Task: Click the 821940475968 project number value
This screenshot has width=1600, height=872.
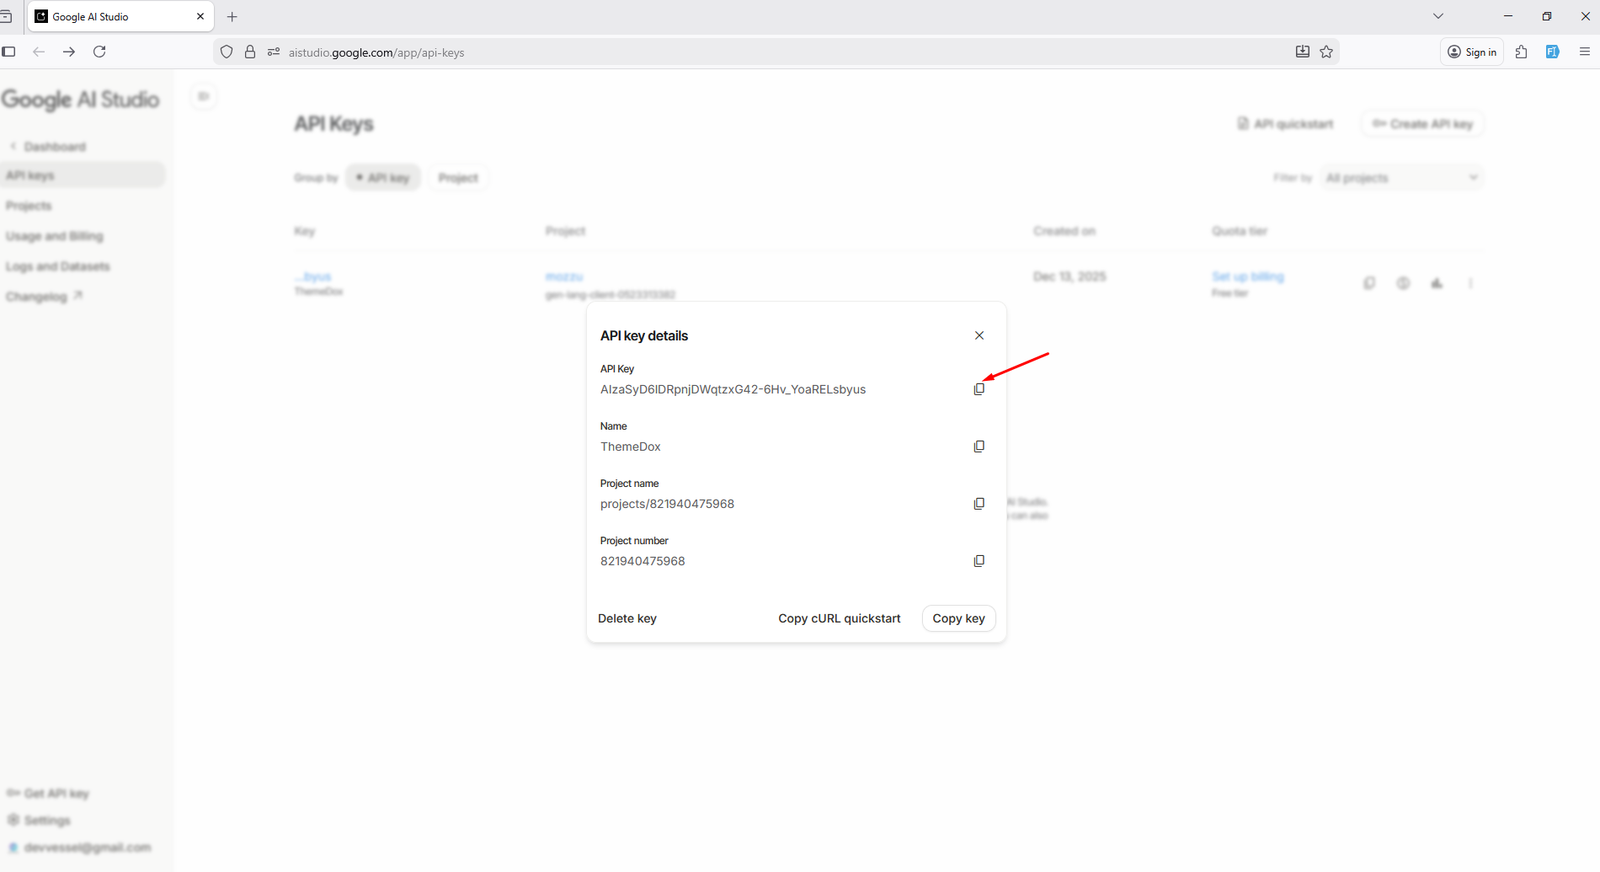Action: tap(642, 561)
